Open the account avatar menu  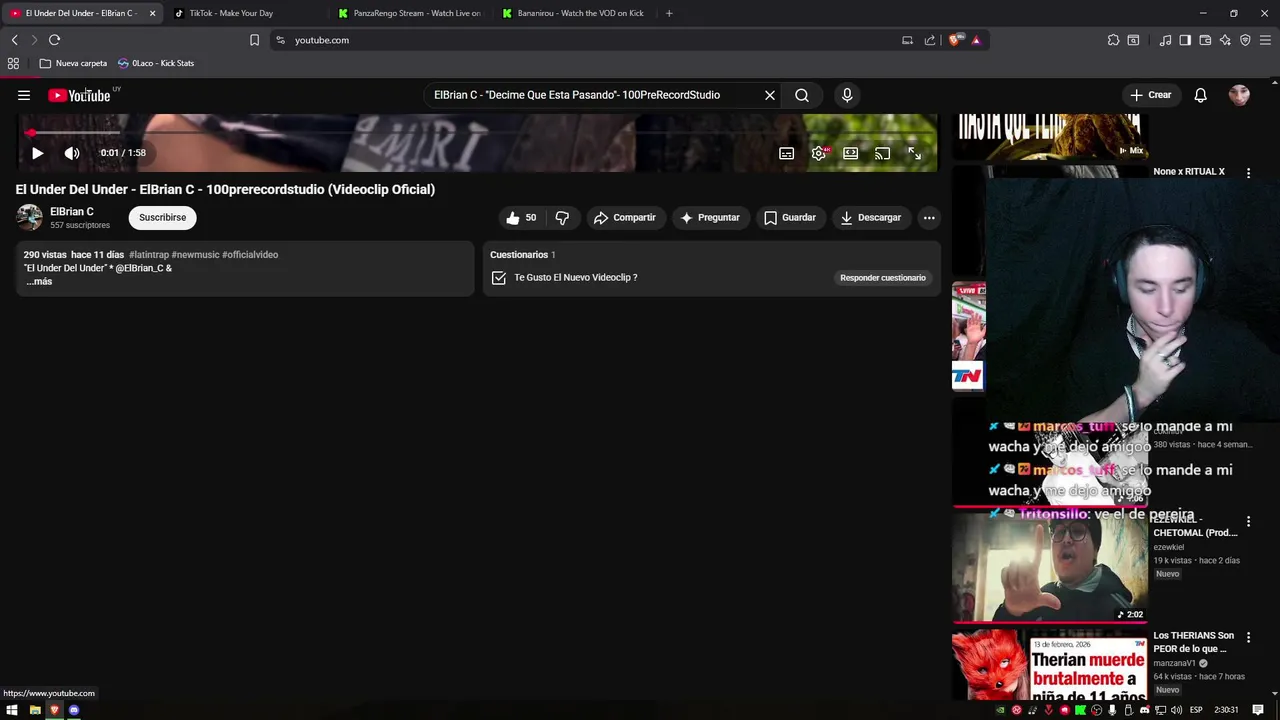point(1239,95)
